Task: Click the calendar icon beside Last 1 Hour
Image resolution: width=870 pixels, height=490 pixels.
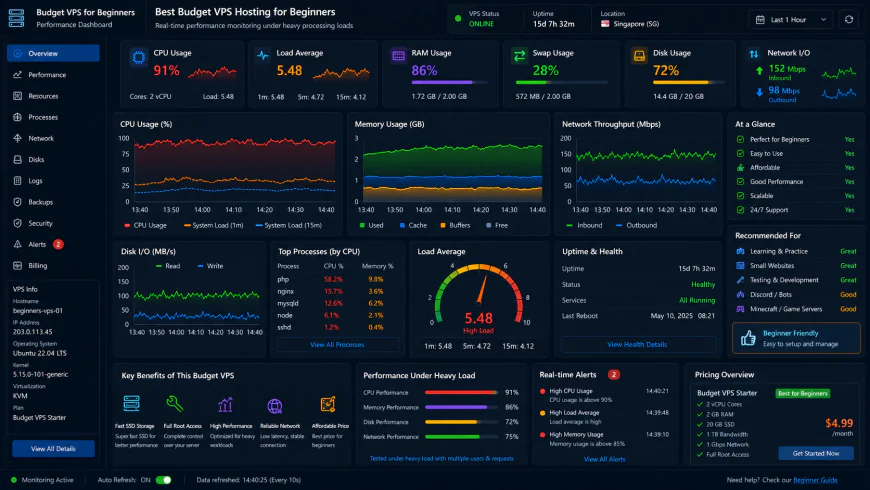Action: [x=760, y=19]
